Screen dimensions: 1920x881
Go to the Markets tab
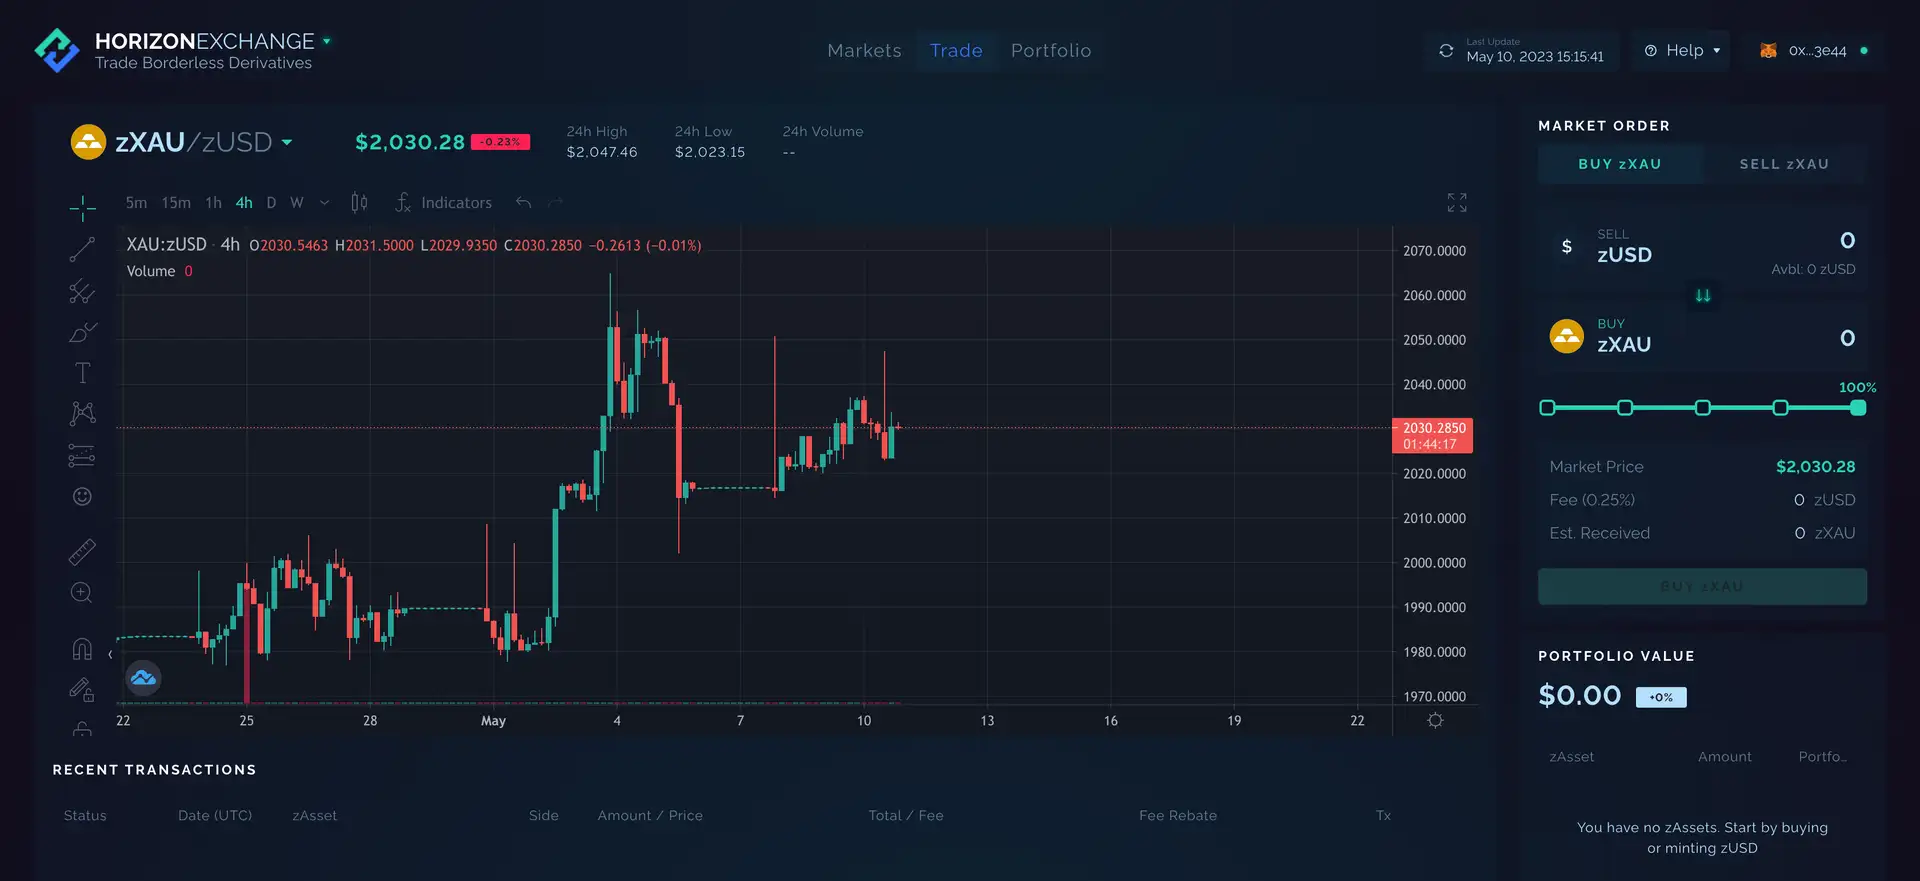[864, 51]
